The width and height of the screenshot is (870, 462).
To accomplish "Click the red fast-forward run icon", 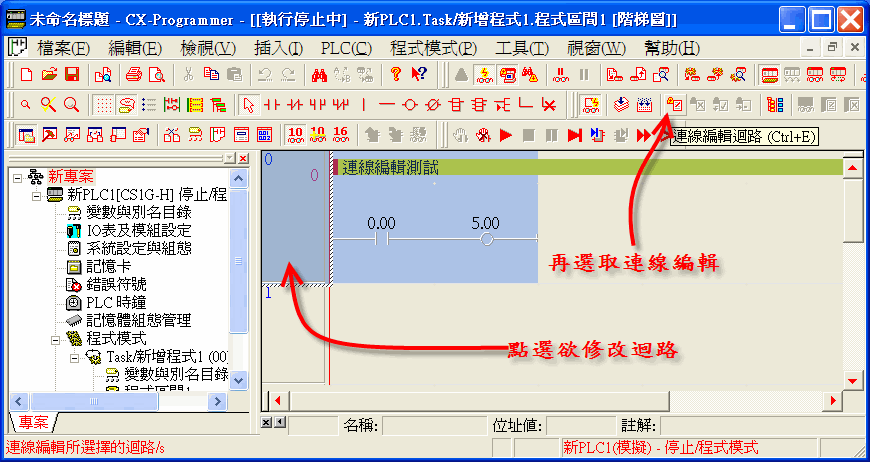I will (x=644, y=135).
